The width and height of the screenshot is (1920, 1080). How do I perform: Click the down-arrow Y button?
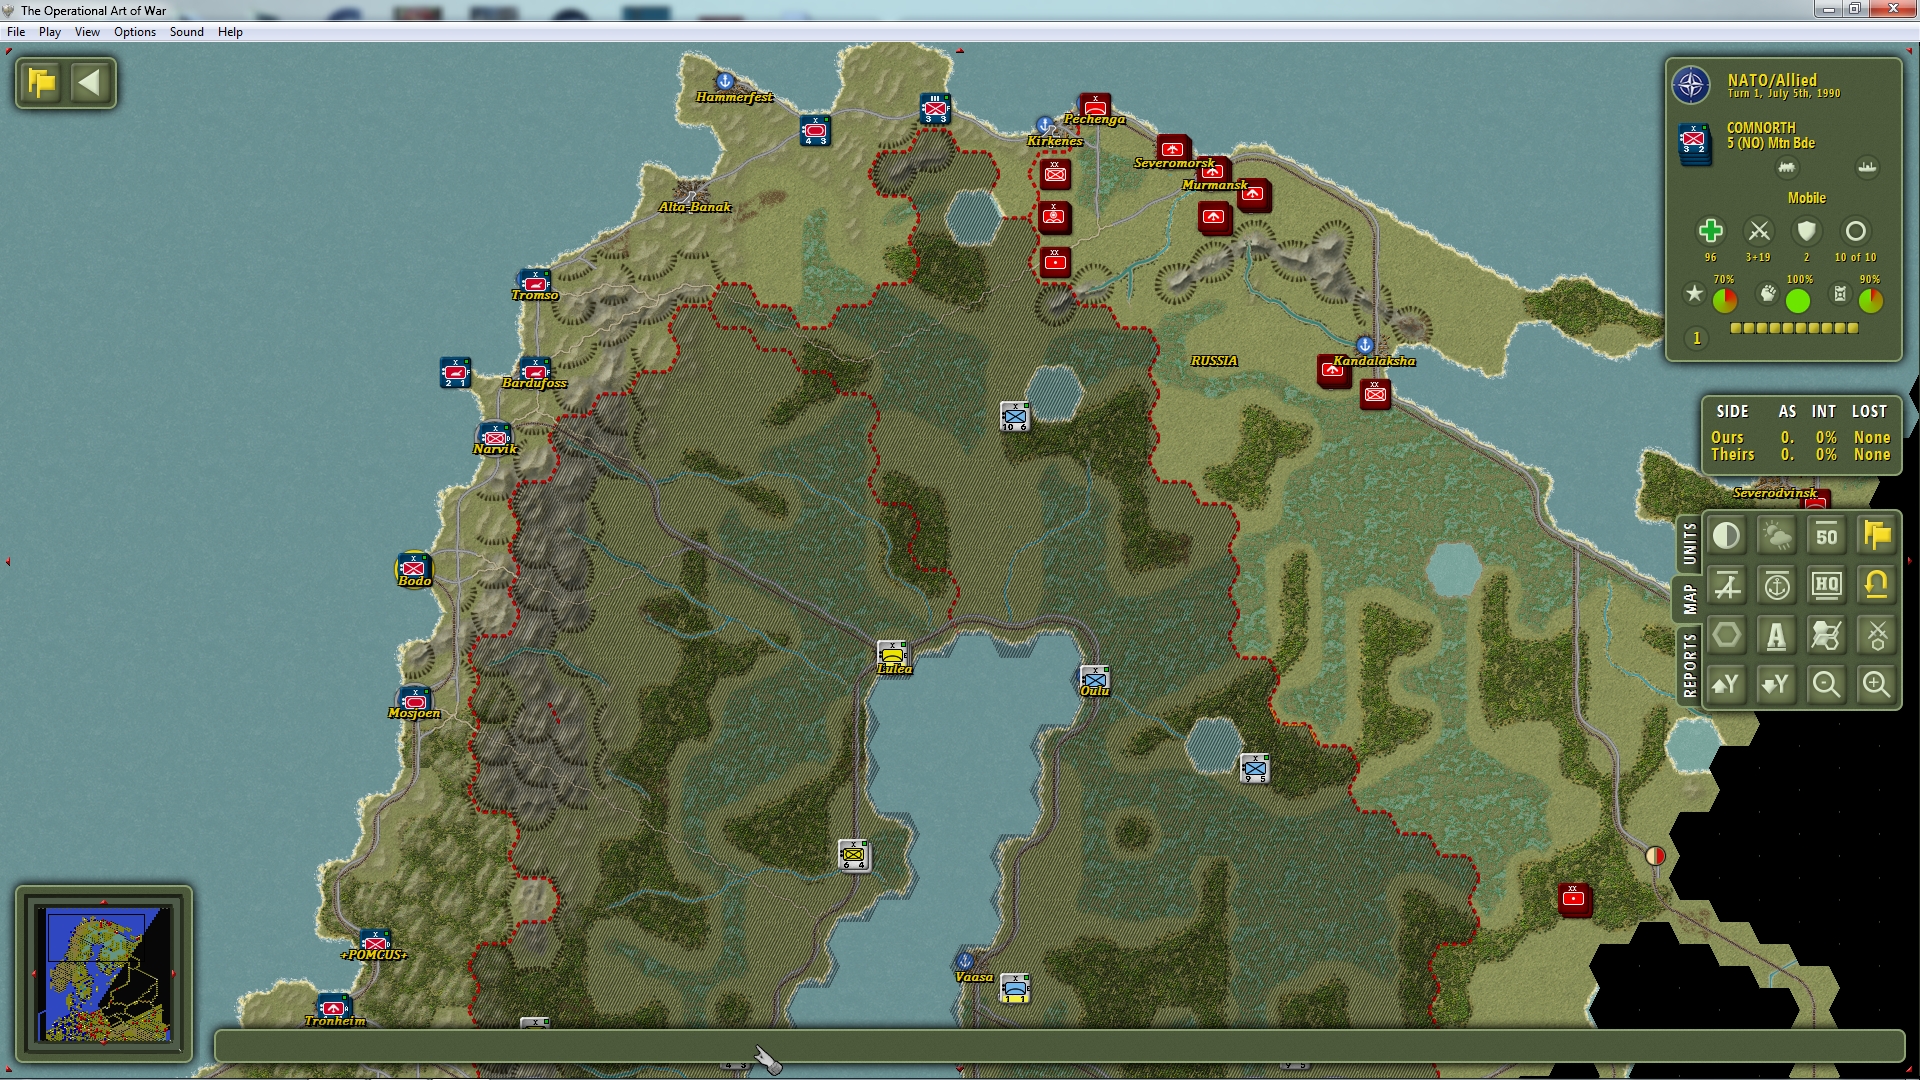pyautogui.click(x=1777, y=685)
